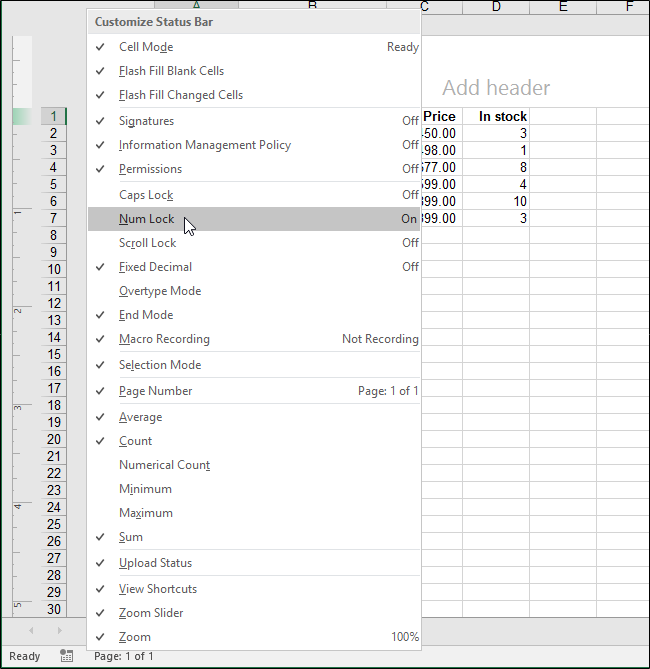The width and height of the screenshot is (650, 669).
Task: Disable the Average calculation option
Action: tap(140, 417)
